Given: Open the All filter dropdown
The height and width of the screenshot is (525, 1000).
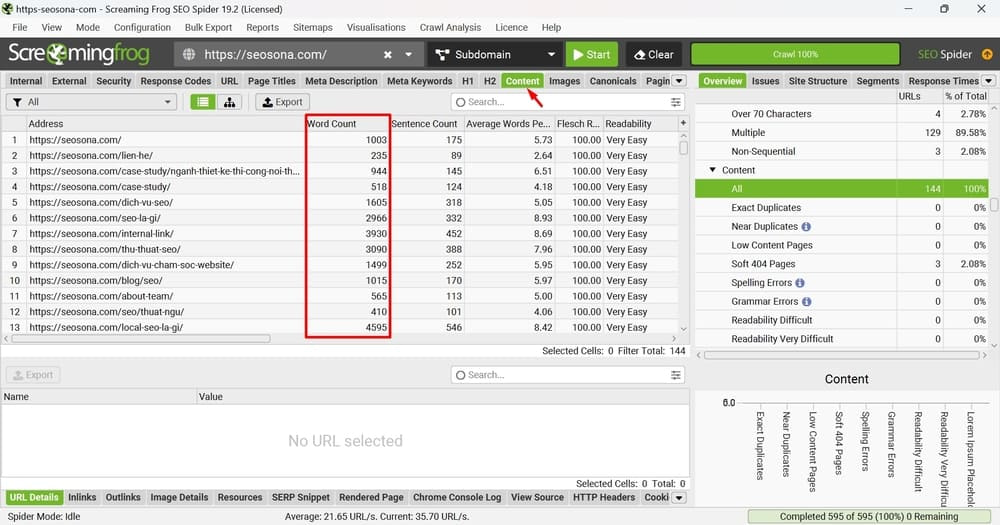Looking at the screenshot, I should [x=91, y=102].
